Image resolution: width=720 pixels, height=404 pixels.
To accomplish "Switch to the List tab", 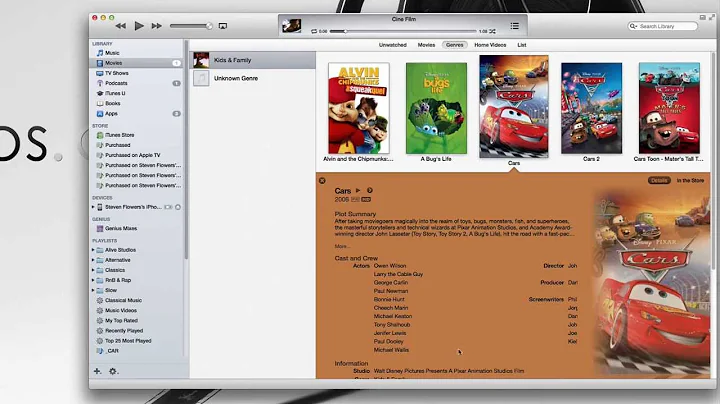I will 522,45.
